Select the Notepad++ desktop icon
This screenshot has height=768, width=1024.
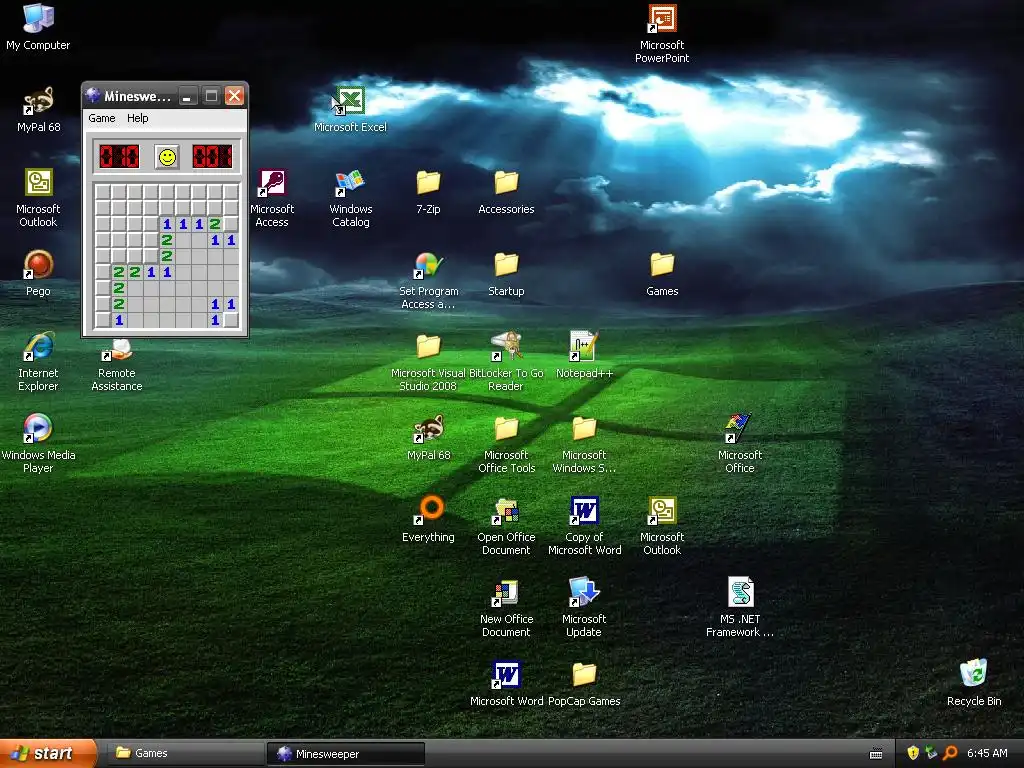pyautogui.click(x=584, y=355)
